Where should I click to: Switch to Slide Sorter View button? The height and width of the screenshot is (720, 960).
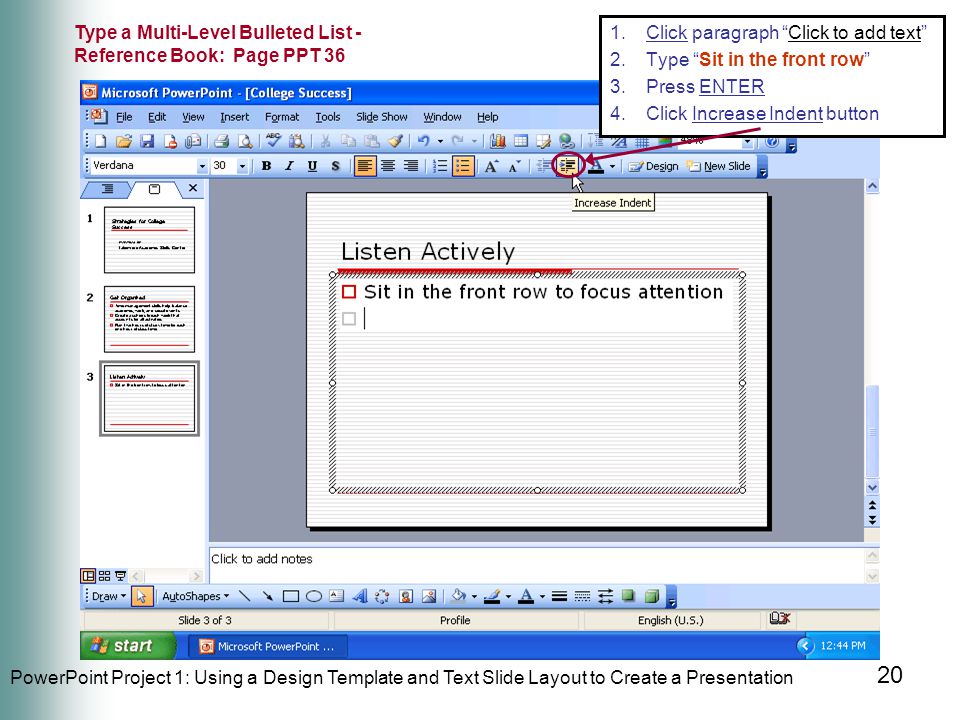104,576
